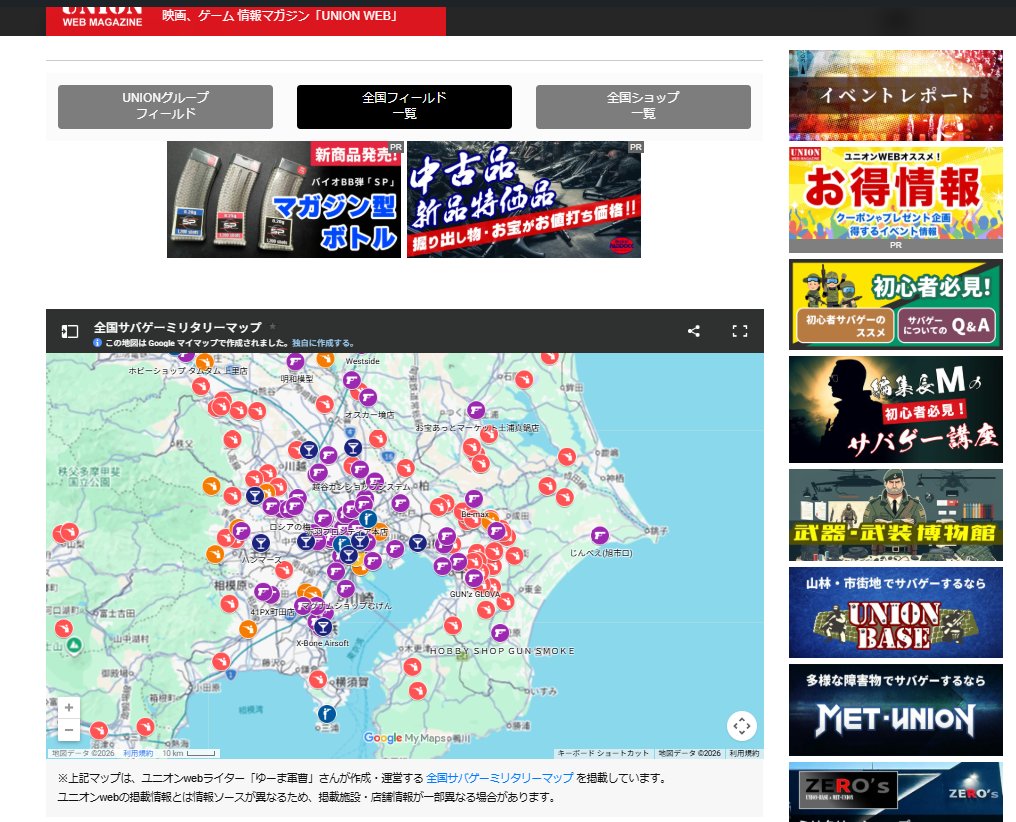Image resolution: width=1016 pixels, height=822 pixels.
Task: Open the UNION BASE banner
Action: tap(895, 613)
